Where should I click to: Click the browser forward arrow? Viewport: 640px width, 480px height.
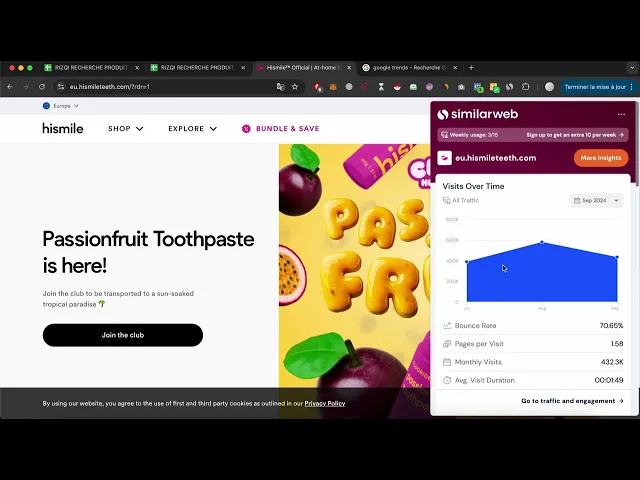(x=25, y=87)
